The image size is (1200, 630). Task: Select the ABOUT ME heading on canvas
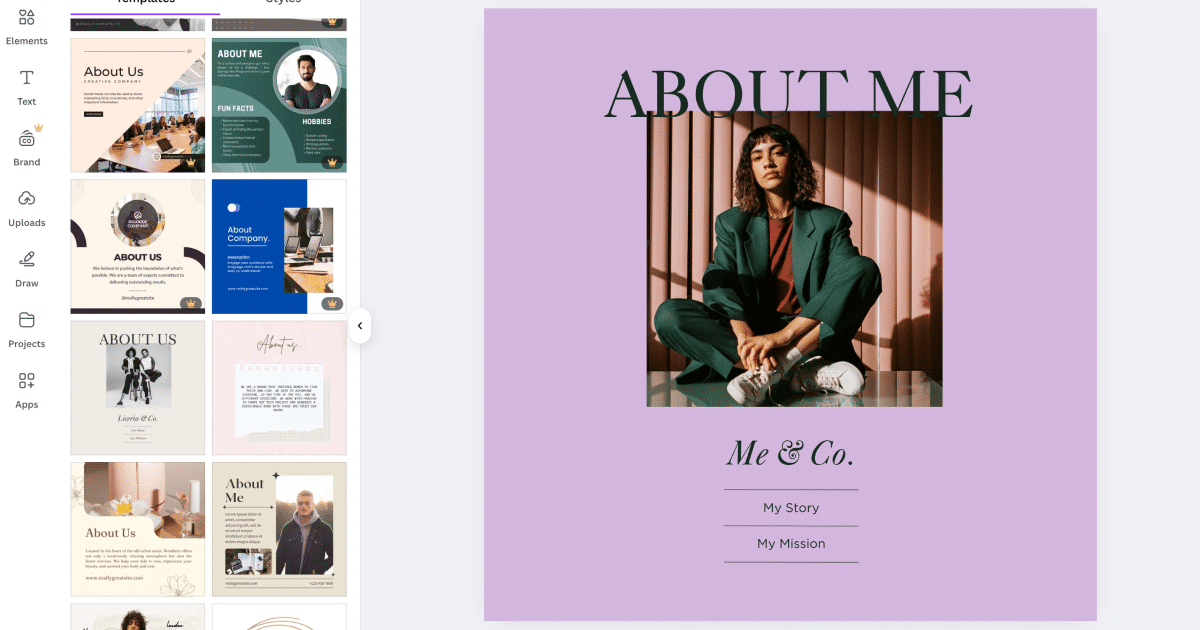(x=789, y=95)
